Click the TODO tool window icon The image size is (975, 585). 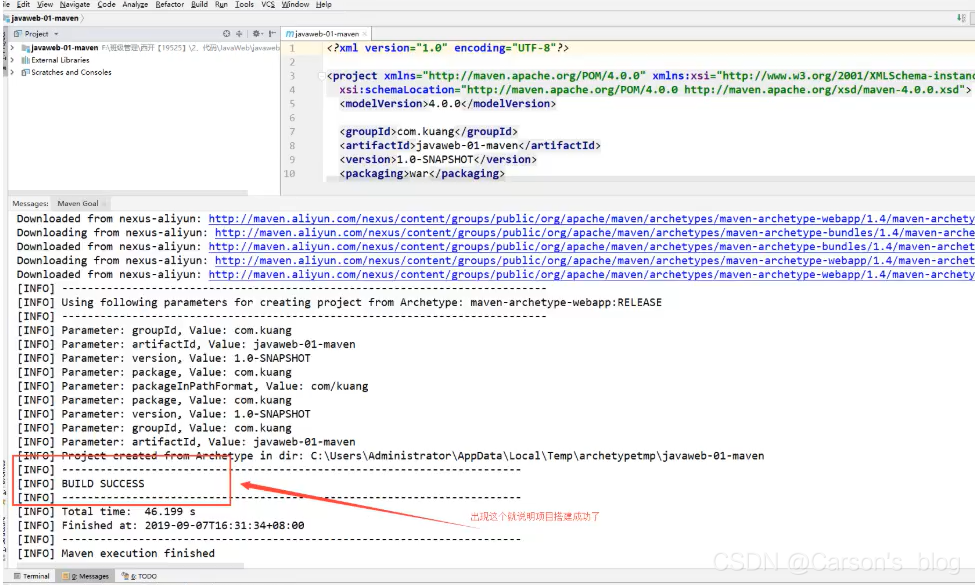coord(125,576)
